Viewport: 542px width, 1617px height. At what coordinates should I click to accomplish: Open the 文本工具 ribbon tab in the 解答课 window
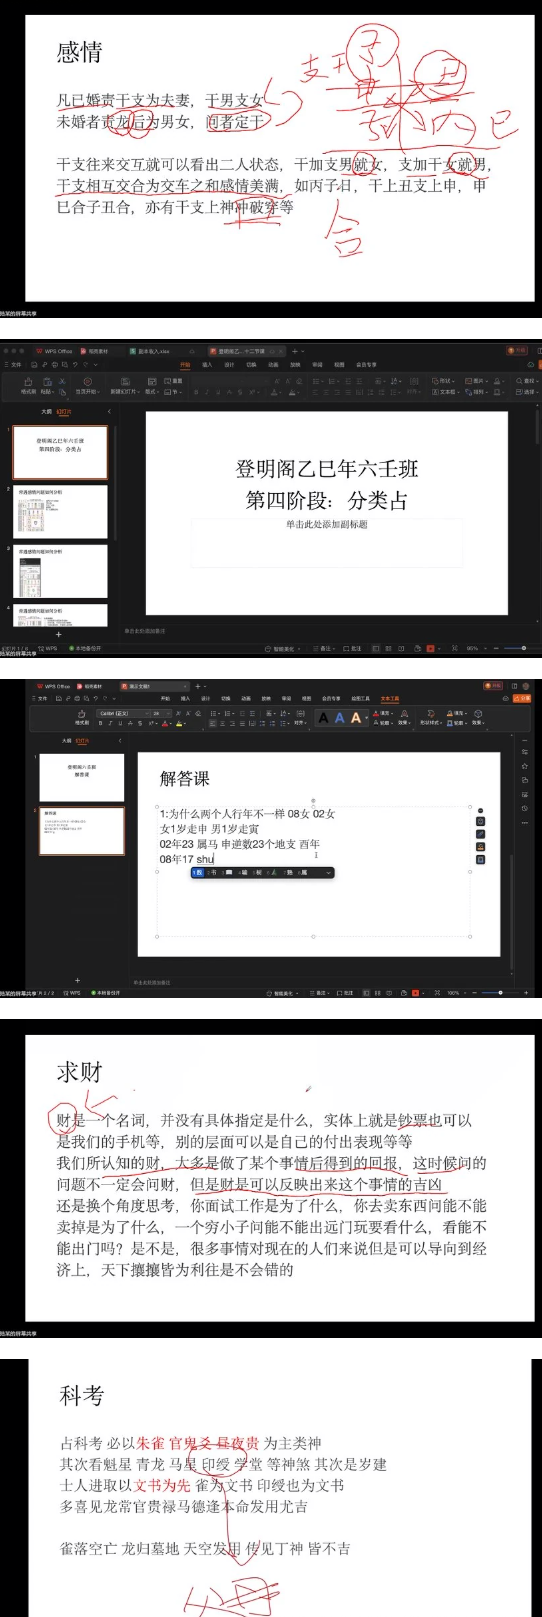(x=389, y=699)
